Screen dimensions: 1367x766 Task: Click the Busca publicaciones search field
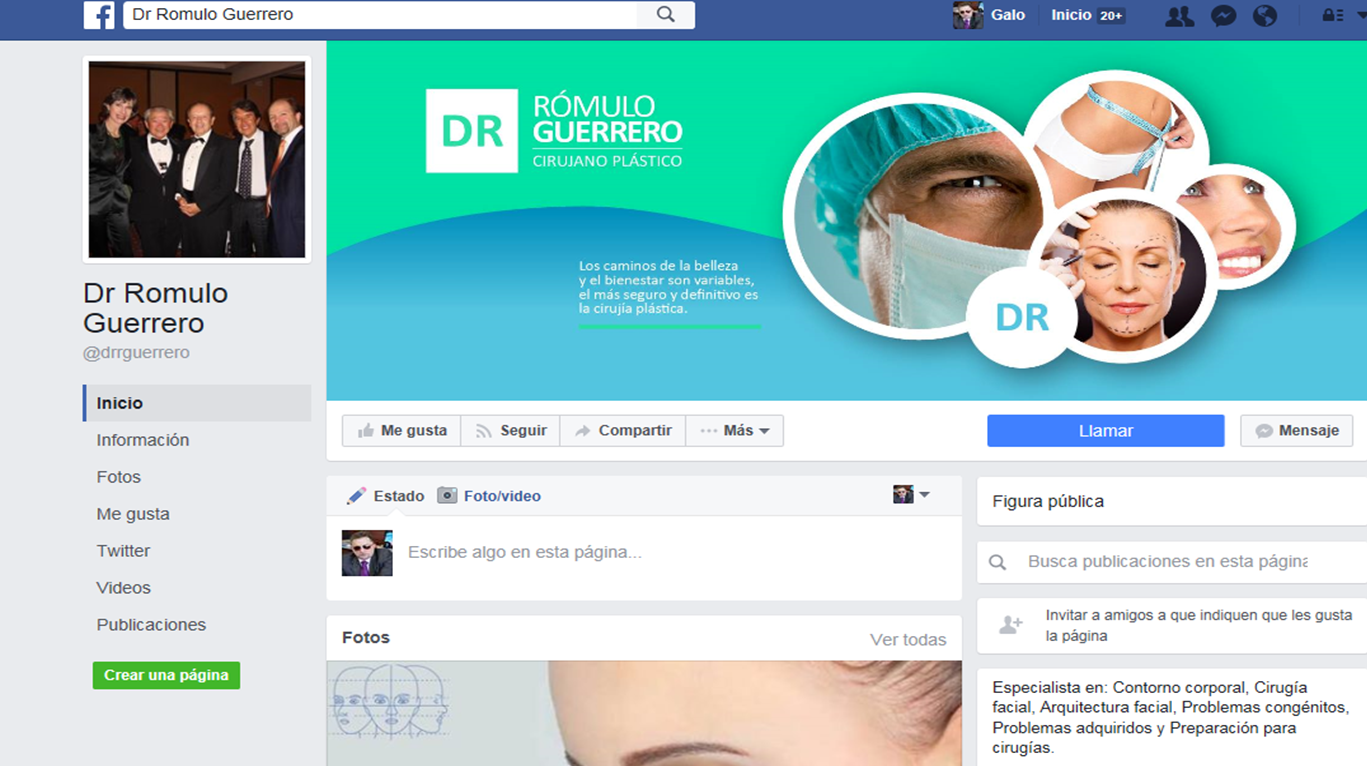point(1166,562)
